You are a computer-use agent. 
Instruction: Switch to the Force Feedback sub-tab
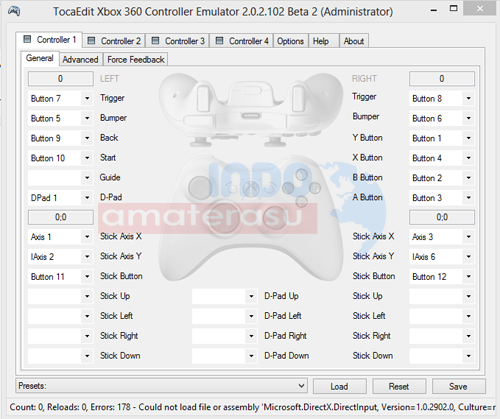click(135, 59)
